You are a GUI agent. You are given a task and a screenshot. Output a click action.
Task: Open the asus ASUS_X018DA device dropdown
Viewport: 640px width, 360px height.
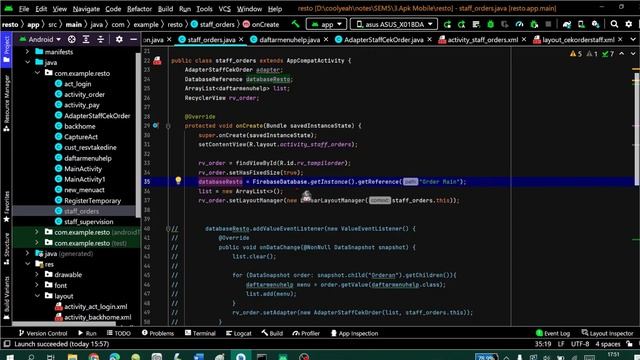[x=394, y=24]
